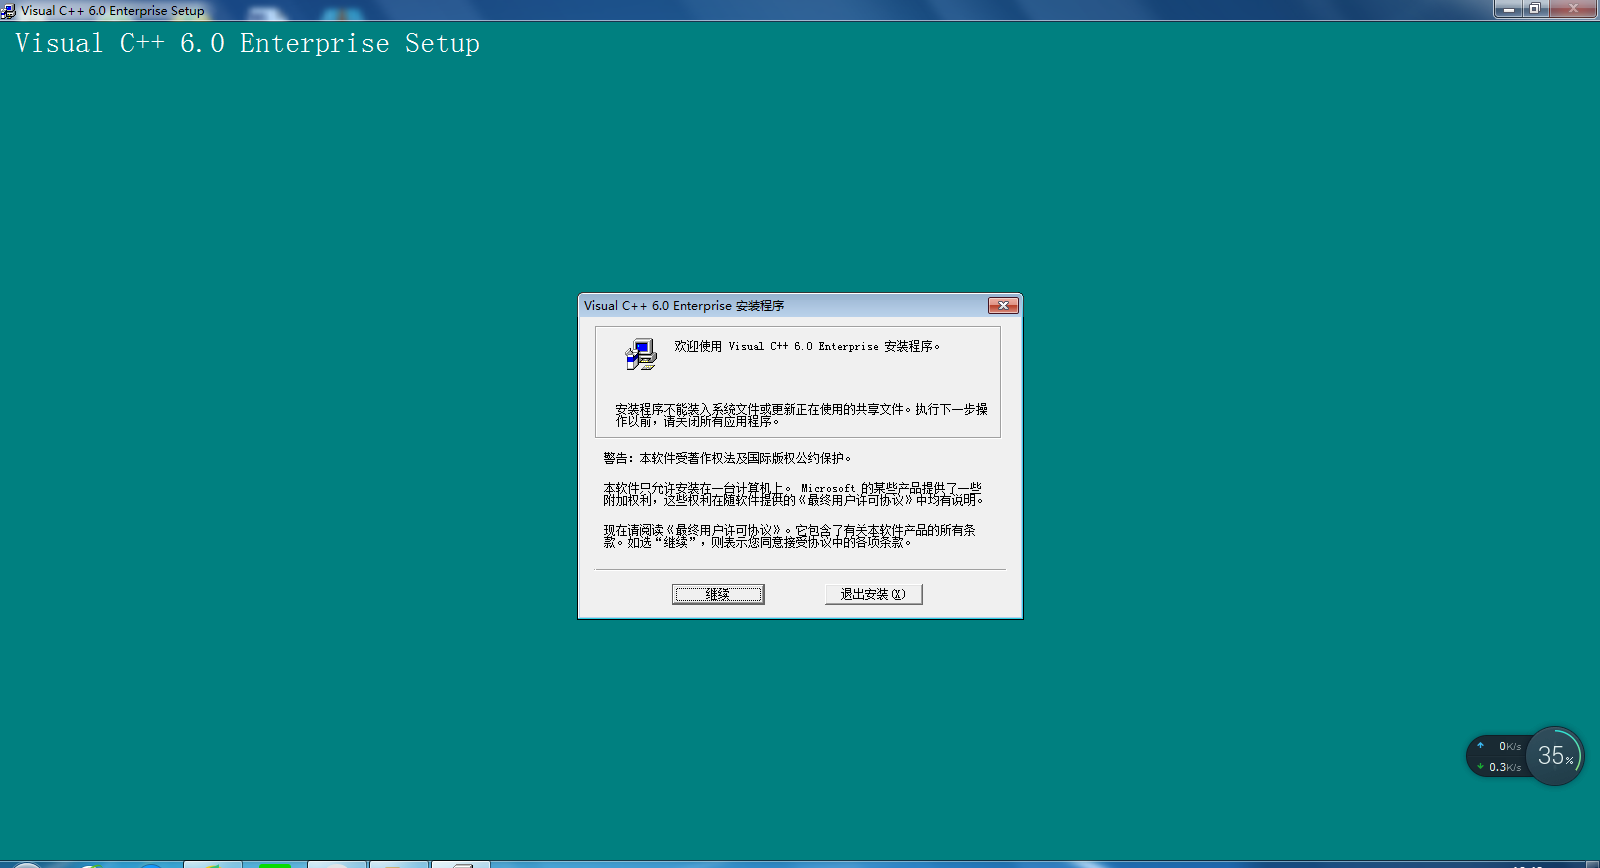Click the welcome text 欢迎使用 Visual C++ 6.0 Enterprise 安装程序
This screenshot has height=868, width=1600.
tap(807, 346)
